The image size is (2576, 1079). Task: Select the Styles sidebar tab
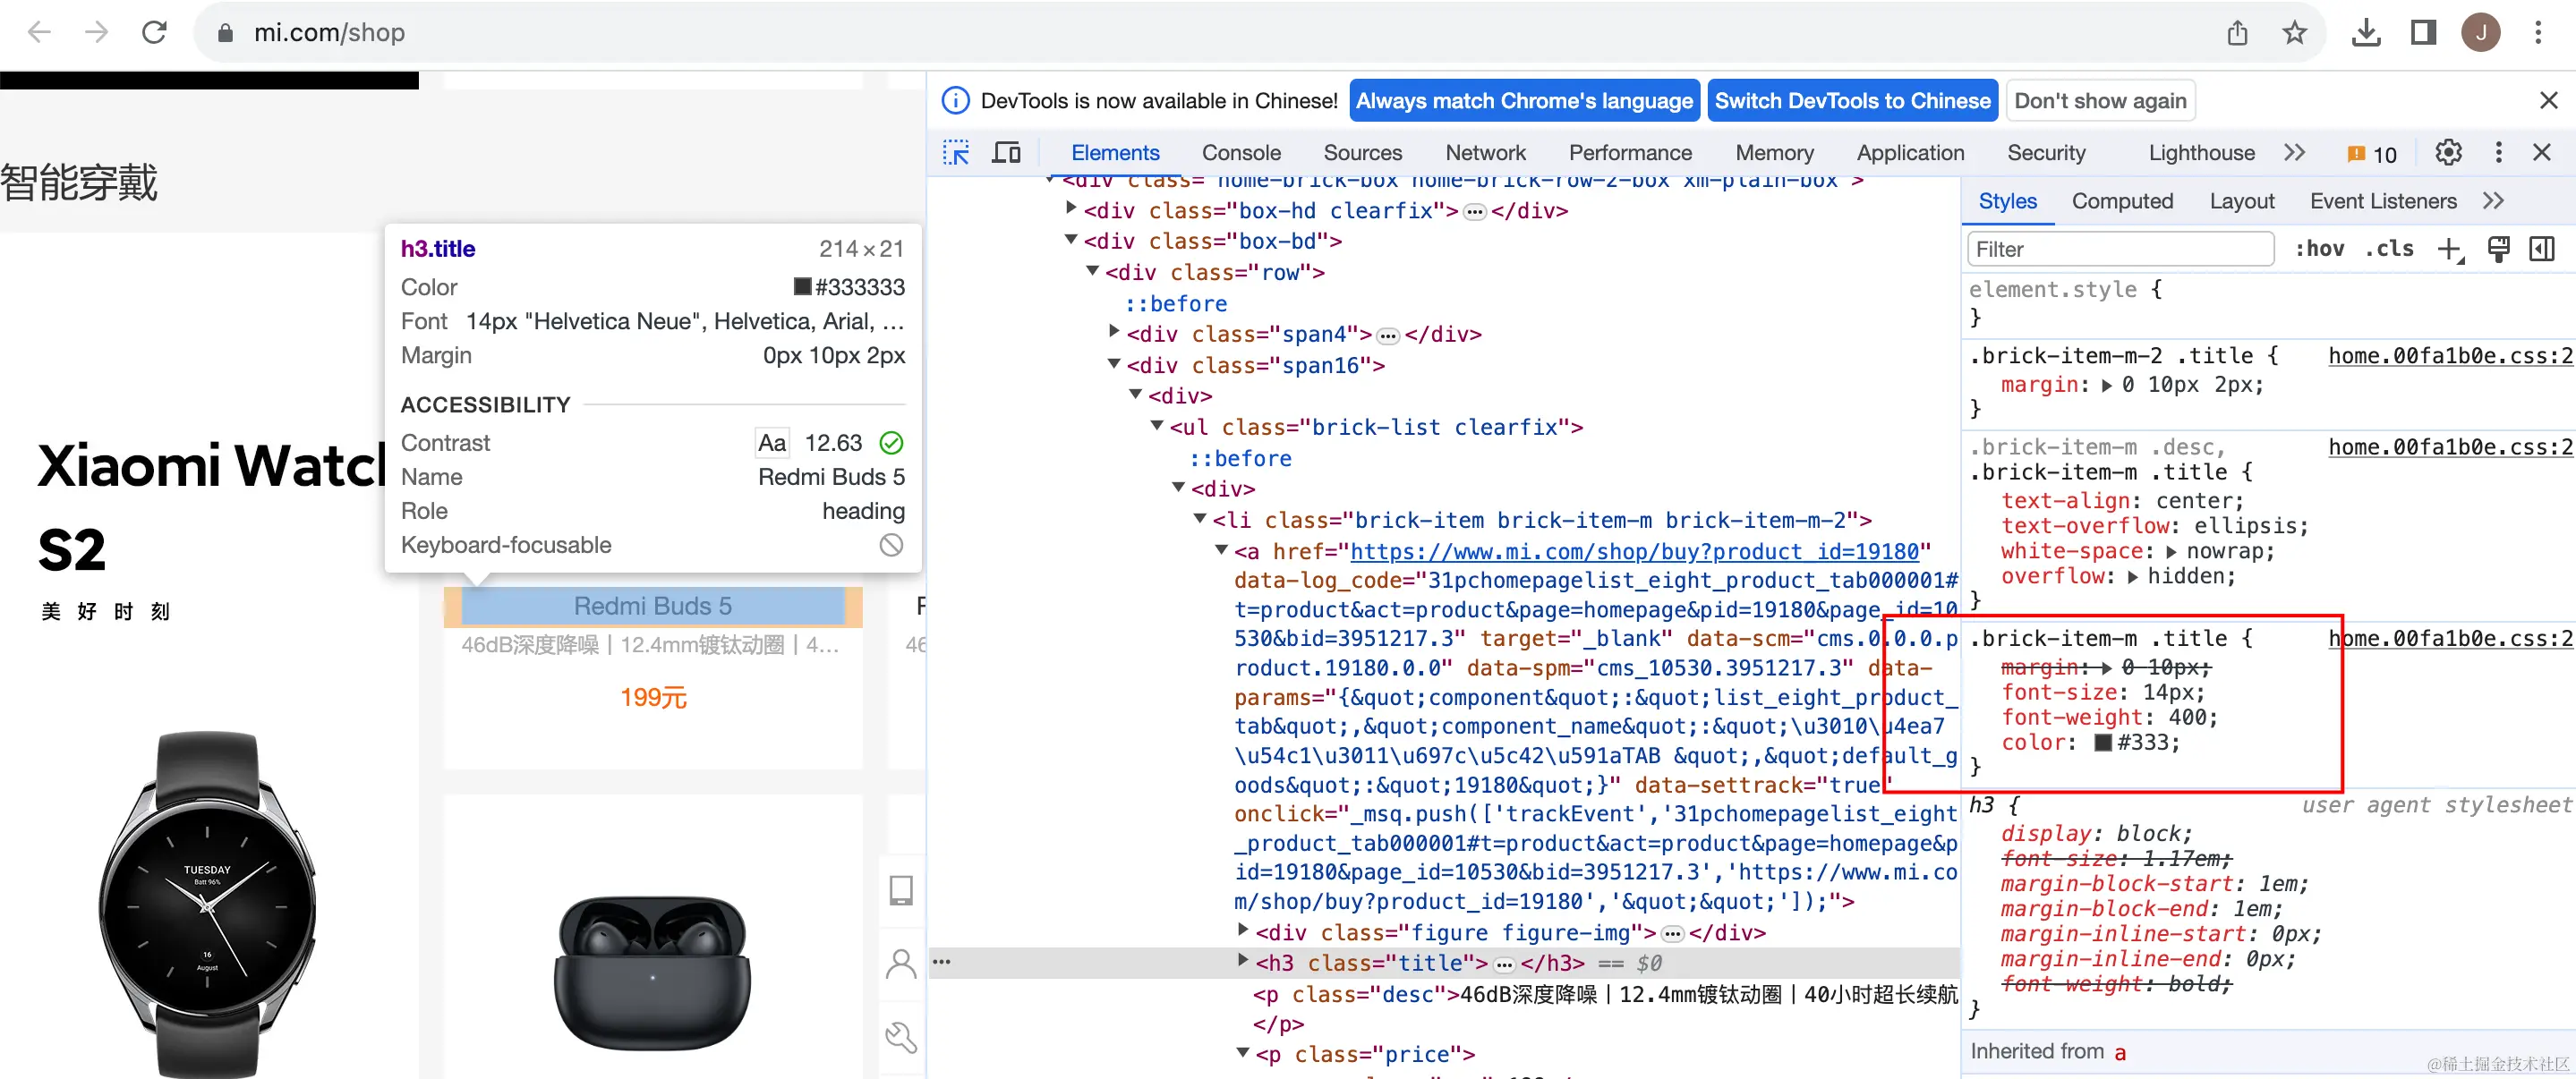coord(2007,201)
